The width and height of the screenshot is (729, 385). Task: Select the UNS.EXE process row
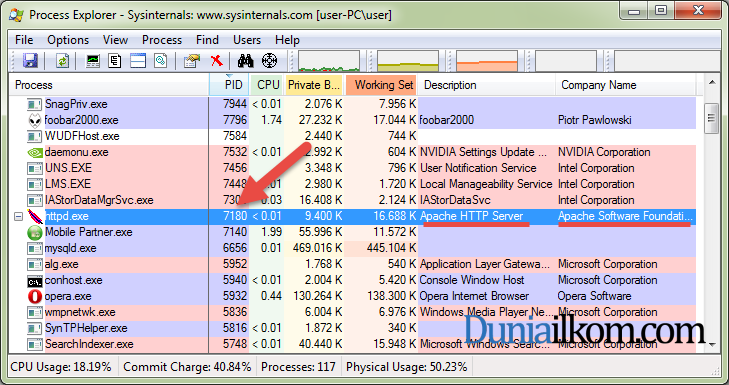coord(352,168)
